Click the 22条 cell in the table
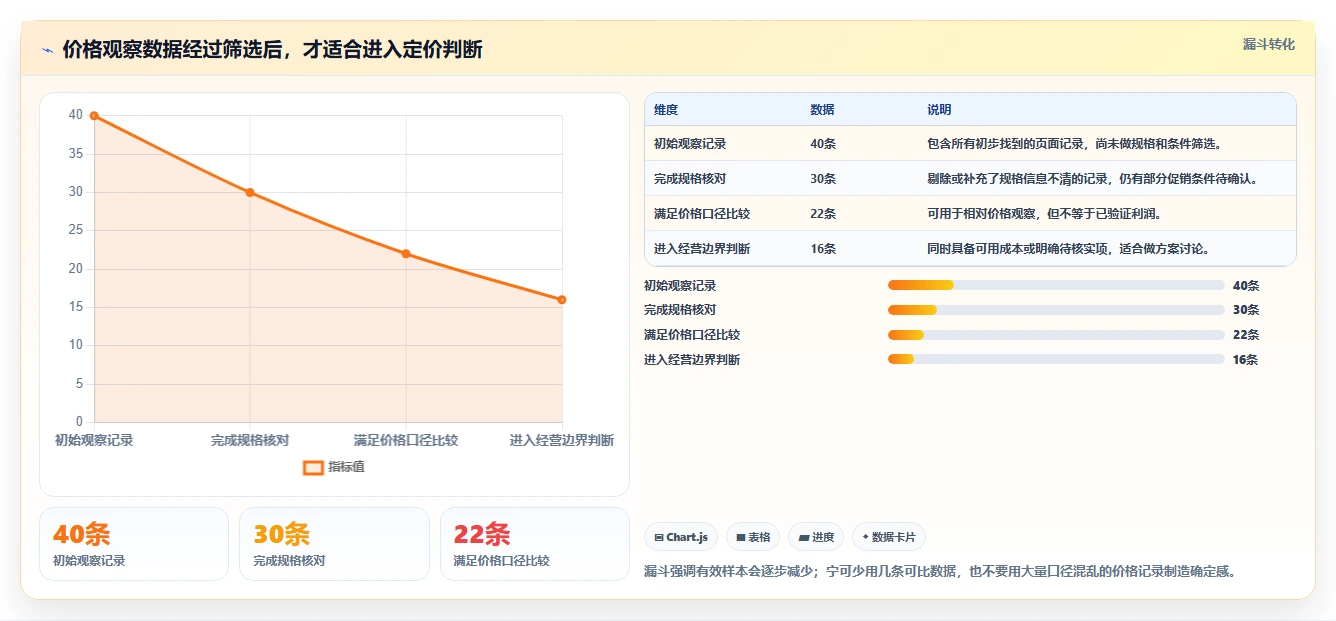Viewport: 1336px width, 621px height. [823, 214]
